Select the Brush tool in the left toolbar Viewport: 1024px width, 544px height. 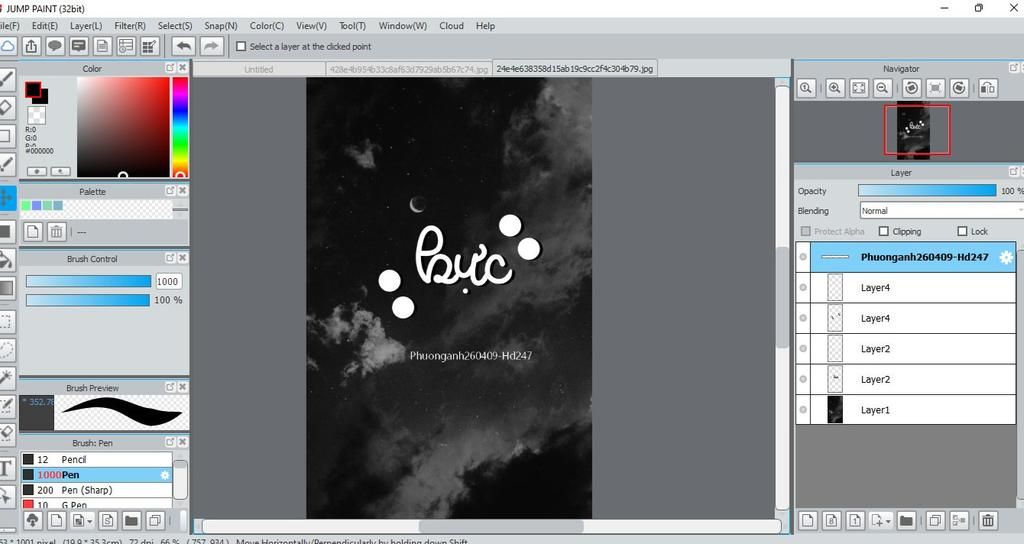pyautogui.click(x=7, y=80)
